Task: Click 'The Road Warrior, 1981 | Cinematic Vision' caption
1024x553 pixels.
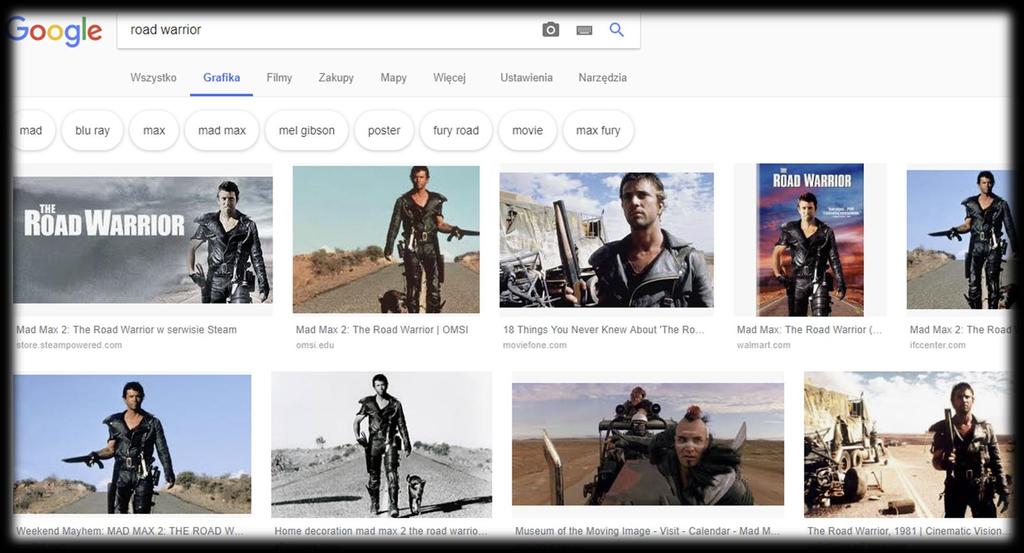Action: [908, 531]
